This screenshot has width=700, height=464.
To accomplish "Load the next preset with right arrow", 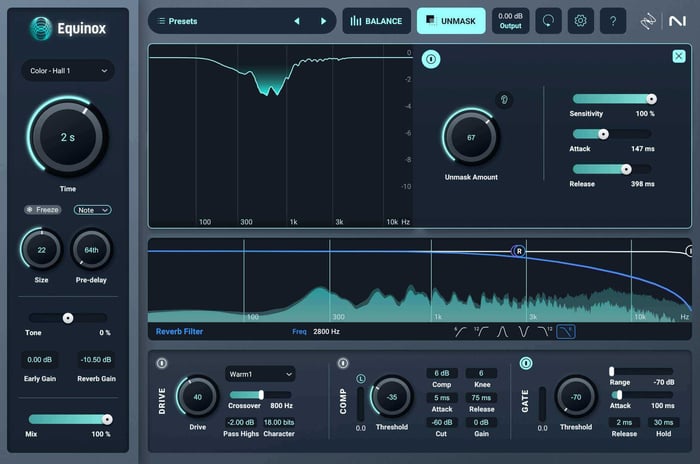I will (x=323, y=21).
